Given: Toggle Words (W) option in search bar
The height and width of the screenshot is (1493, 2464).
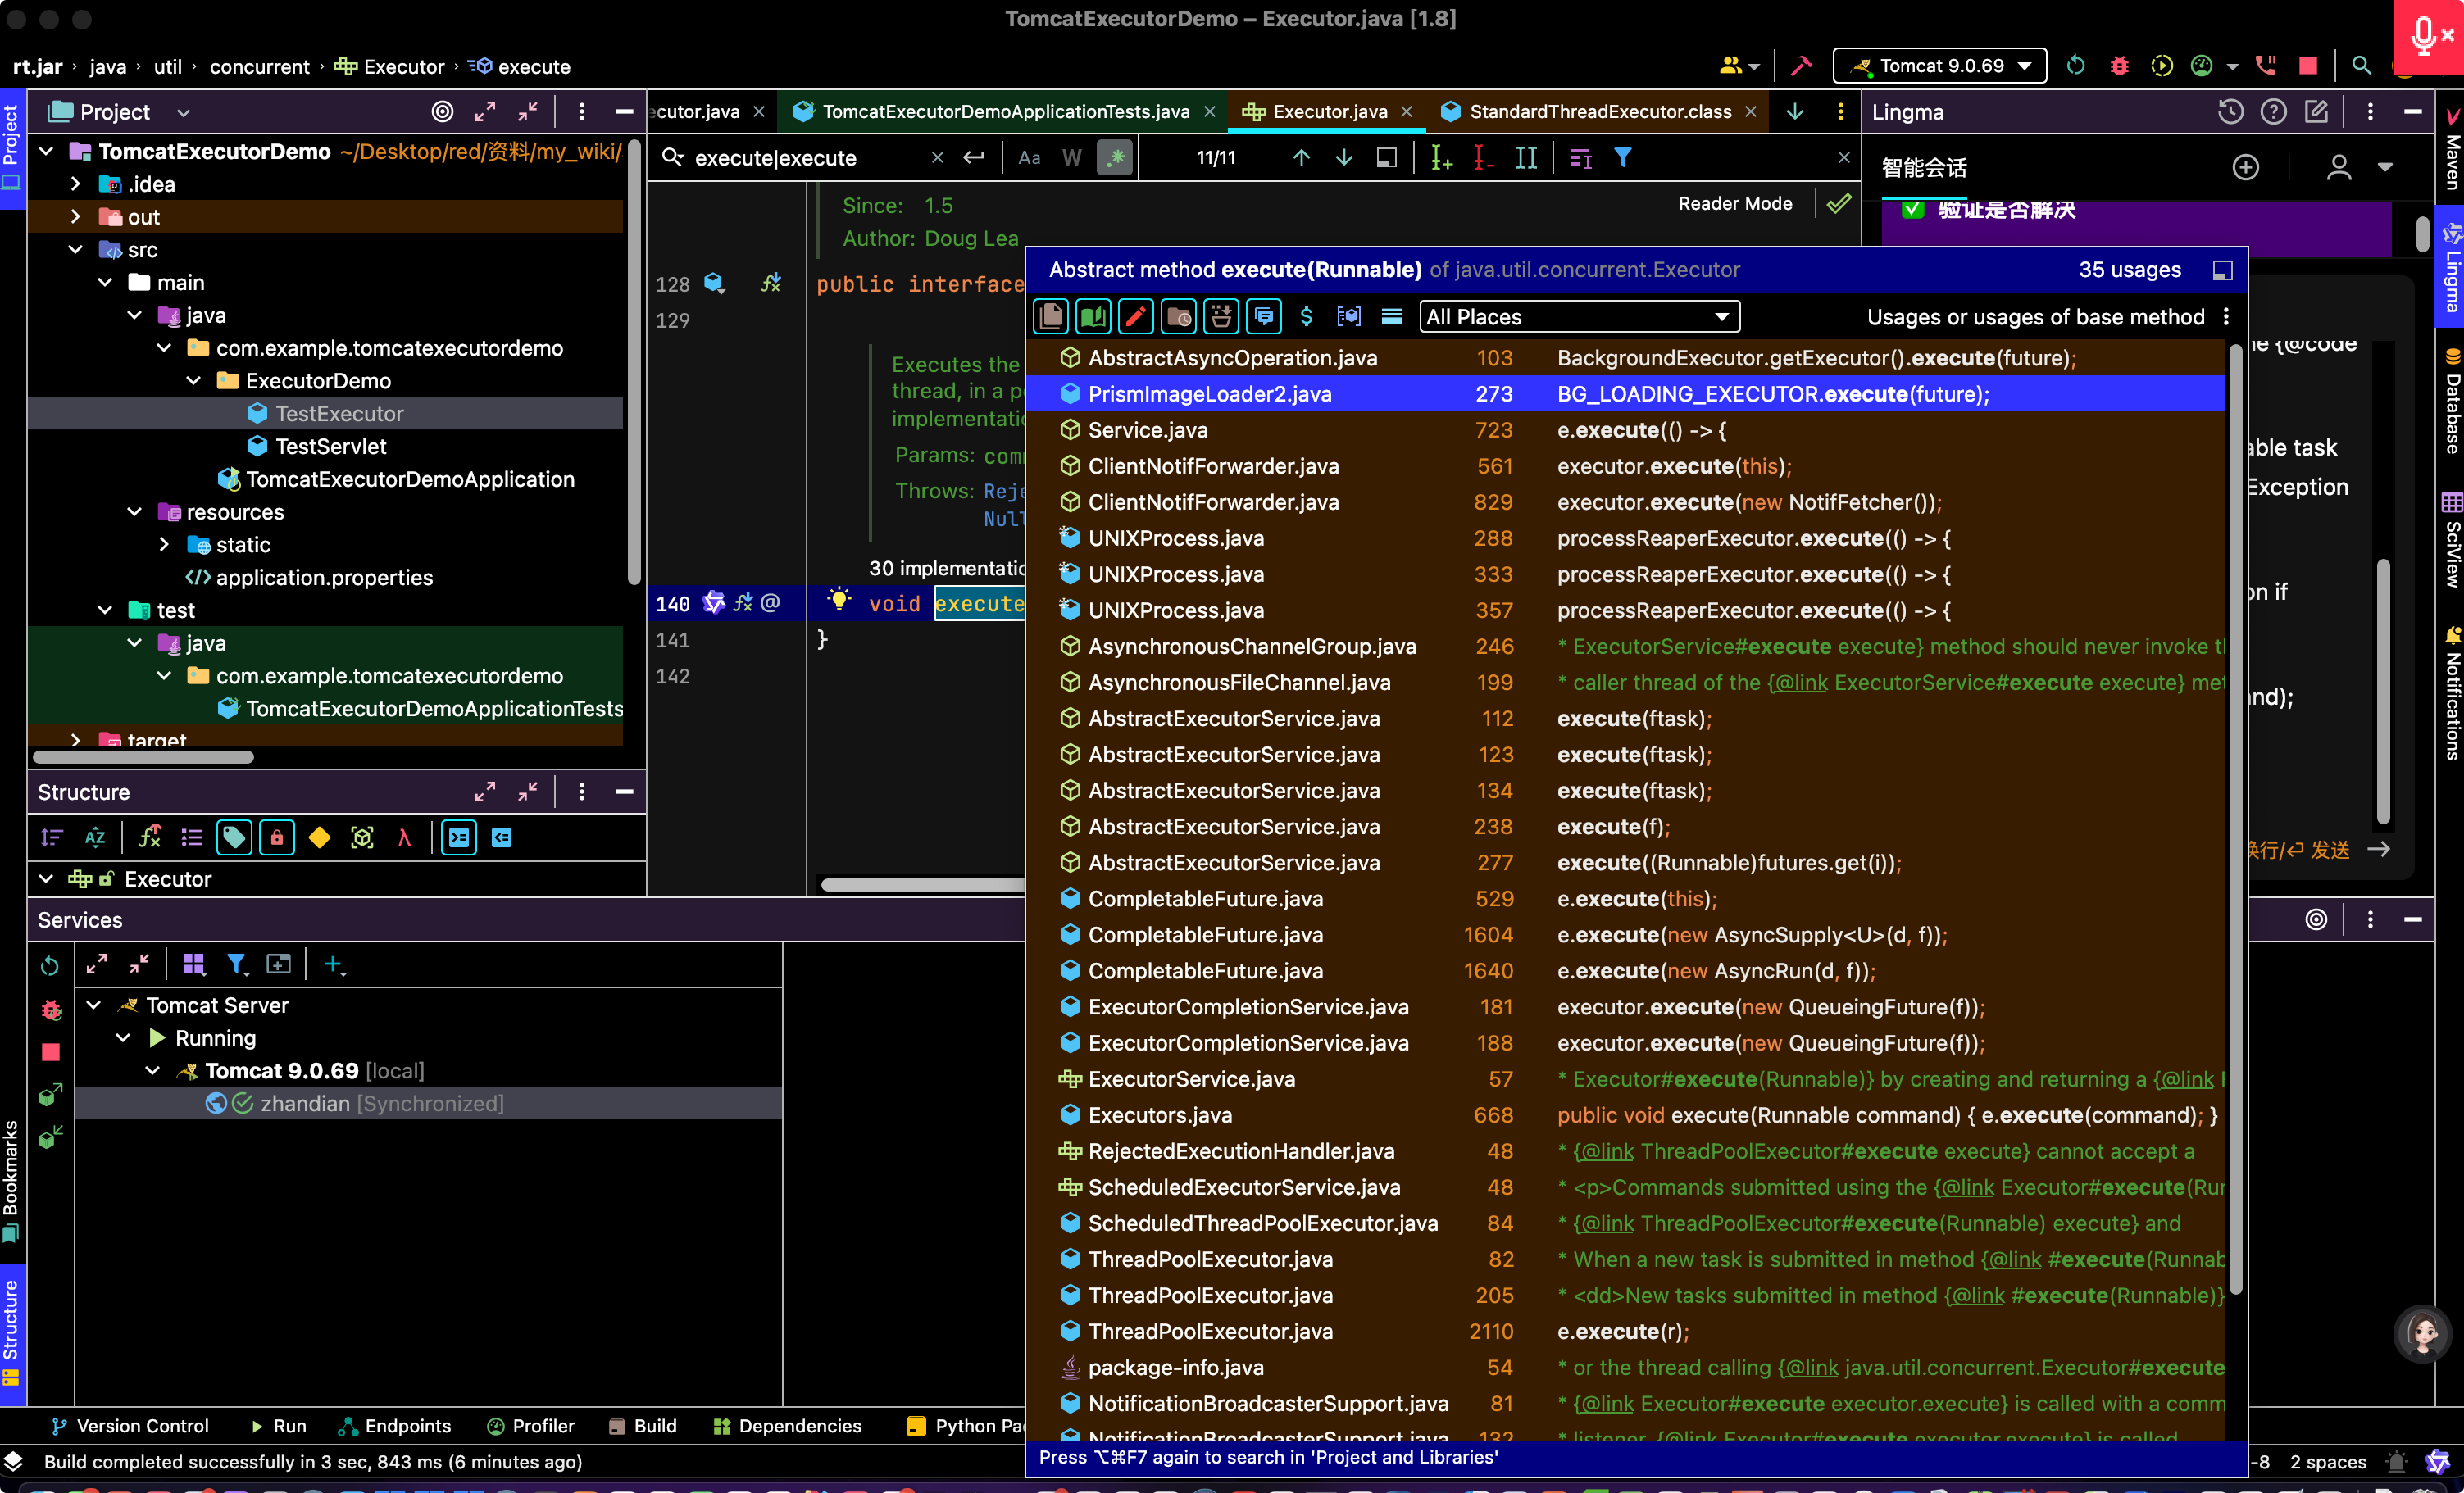Looking at the screenshot, I should (x=1072, y=158).
